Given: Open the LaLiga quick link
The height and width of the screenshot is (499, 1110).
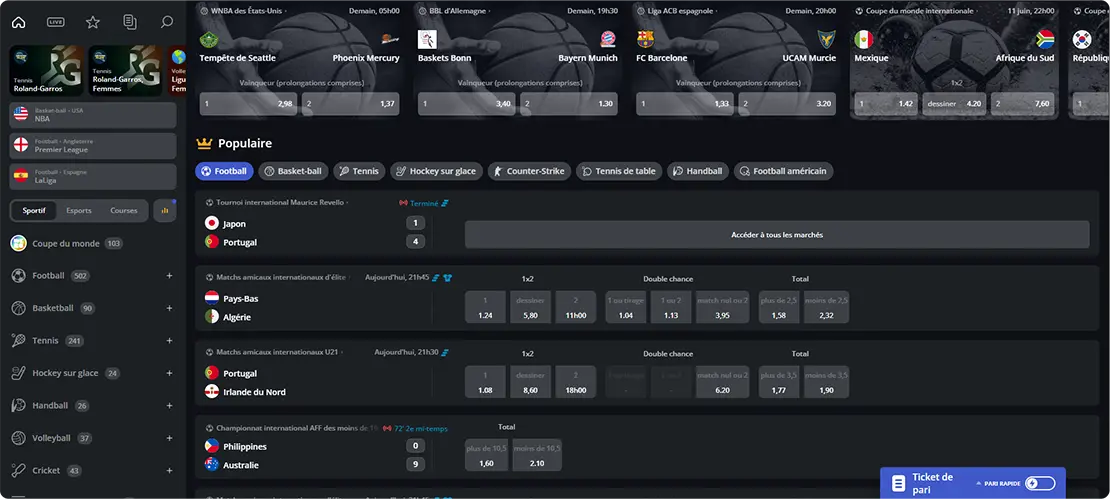Looking at the screenshot, I should pyautogui.click(x=93, y=177).
